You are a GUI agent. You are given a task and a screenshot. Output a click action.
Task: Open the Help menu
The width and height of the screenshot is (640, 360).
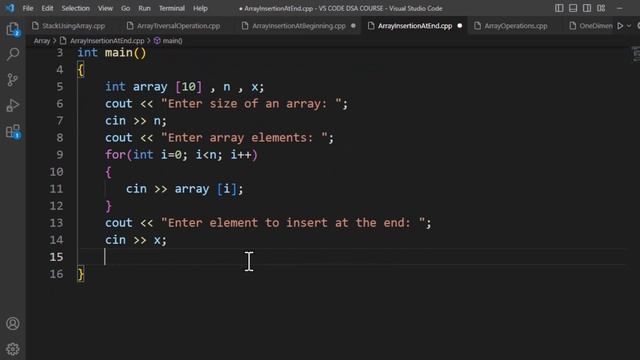point(200,8)
